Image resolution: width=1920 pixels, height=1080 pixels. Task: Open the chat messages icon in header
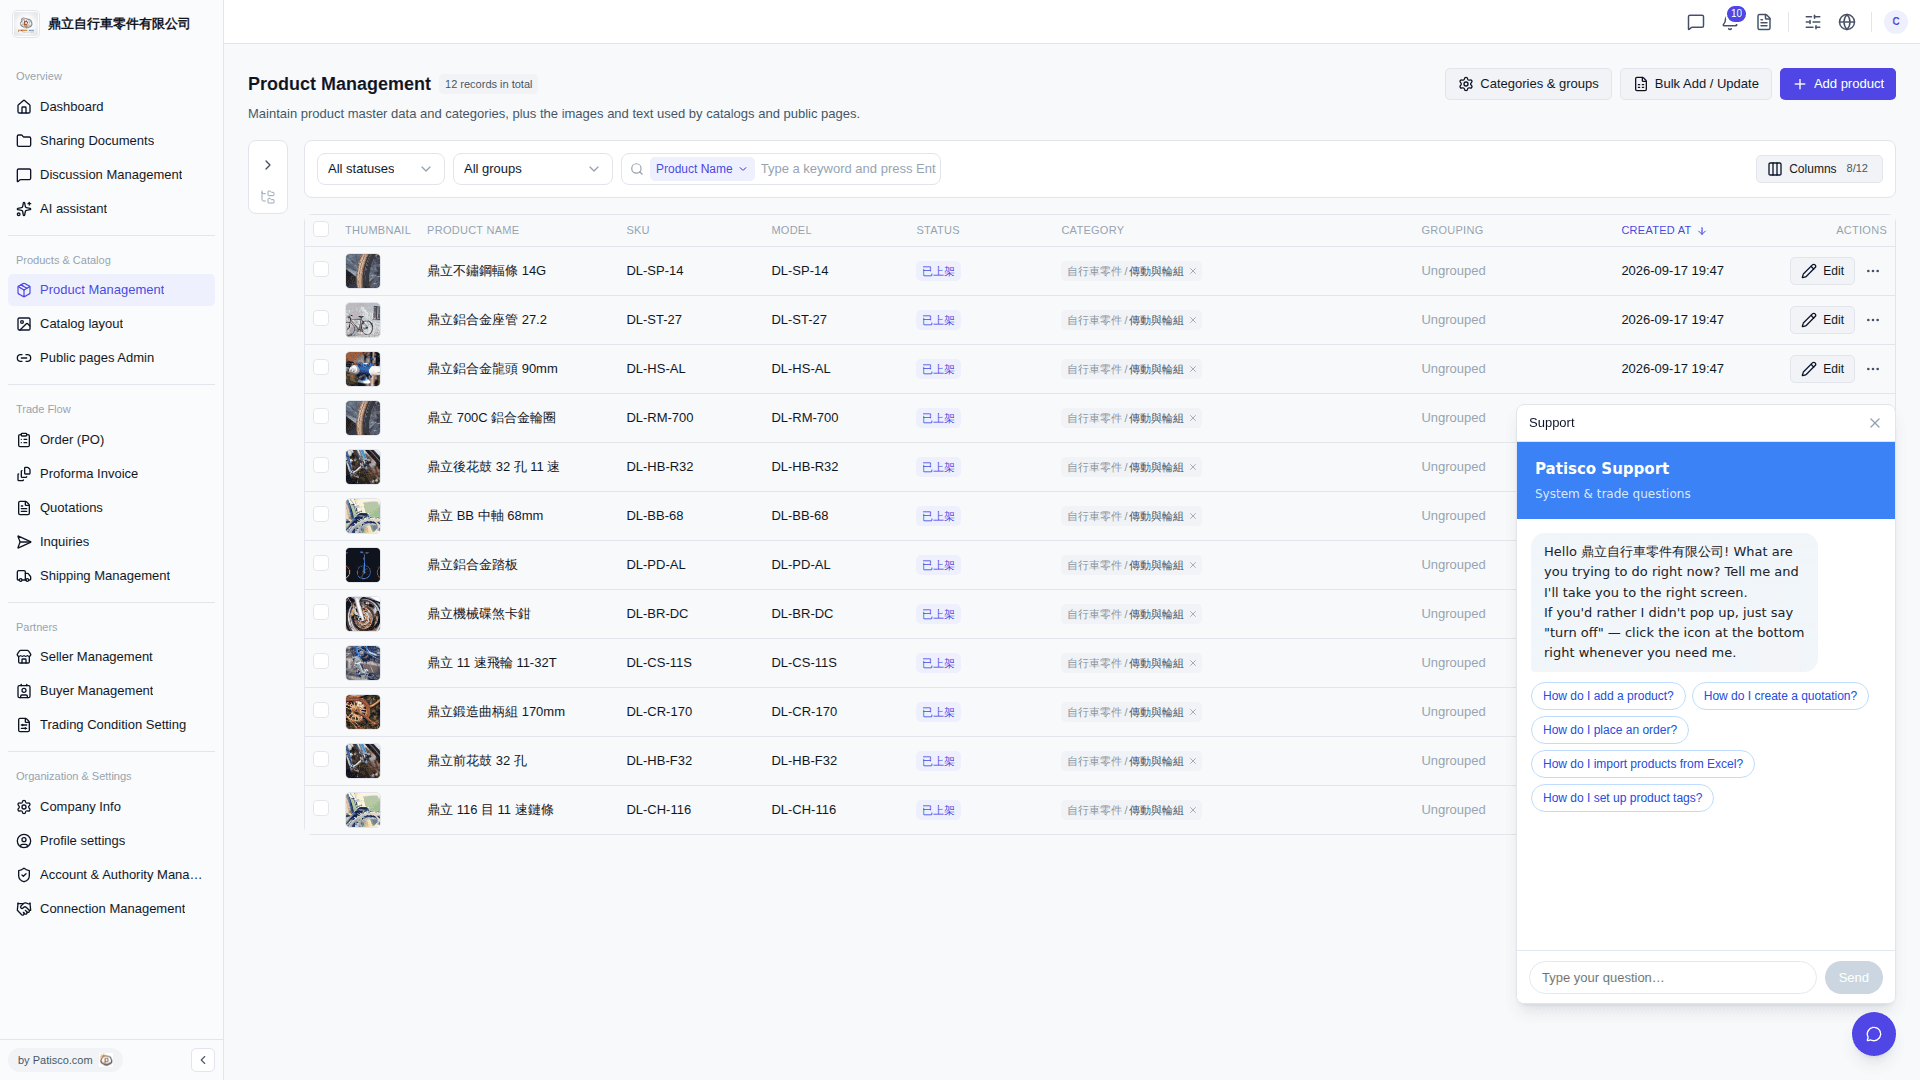(x=1696, y=22)
